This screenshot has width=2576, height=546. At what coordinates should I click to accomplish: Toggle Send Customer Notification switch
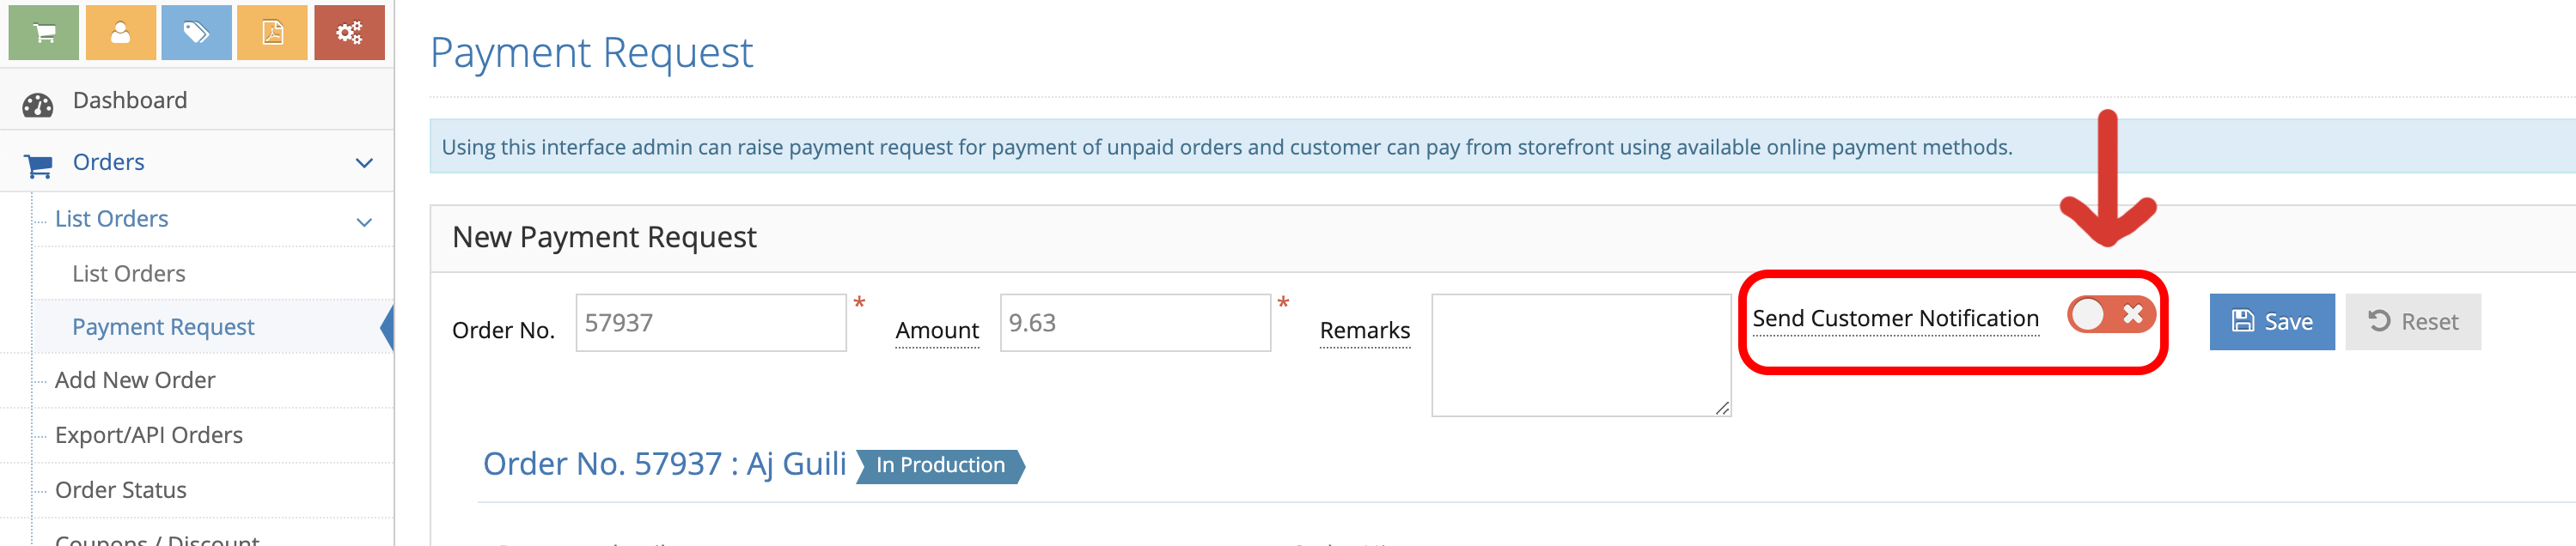coord(2110,315)
